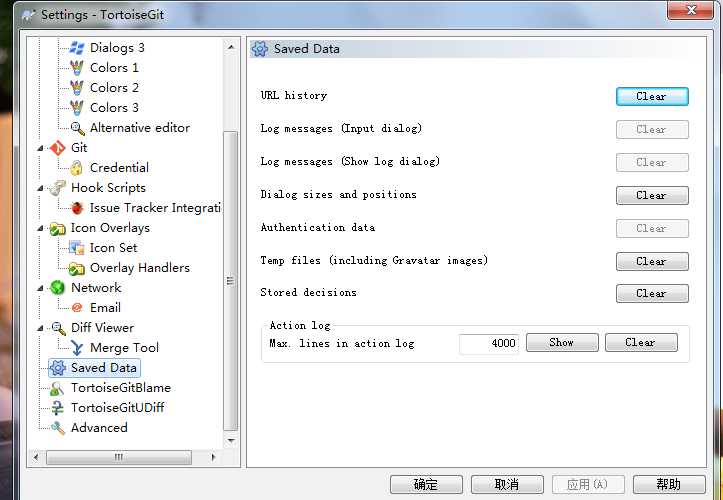Click the Alternative editor magnifier icon
The image size is (723, 500).
(x=77, y=128)
